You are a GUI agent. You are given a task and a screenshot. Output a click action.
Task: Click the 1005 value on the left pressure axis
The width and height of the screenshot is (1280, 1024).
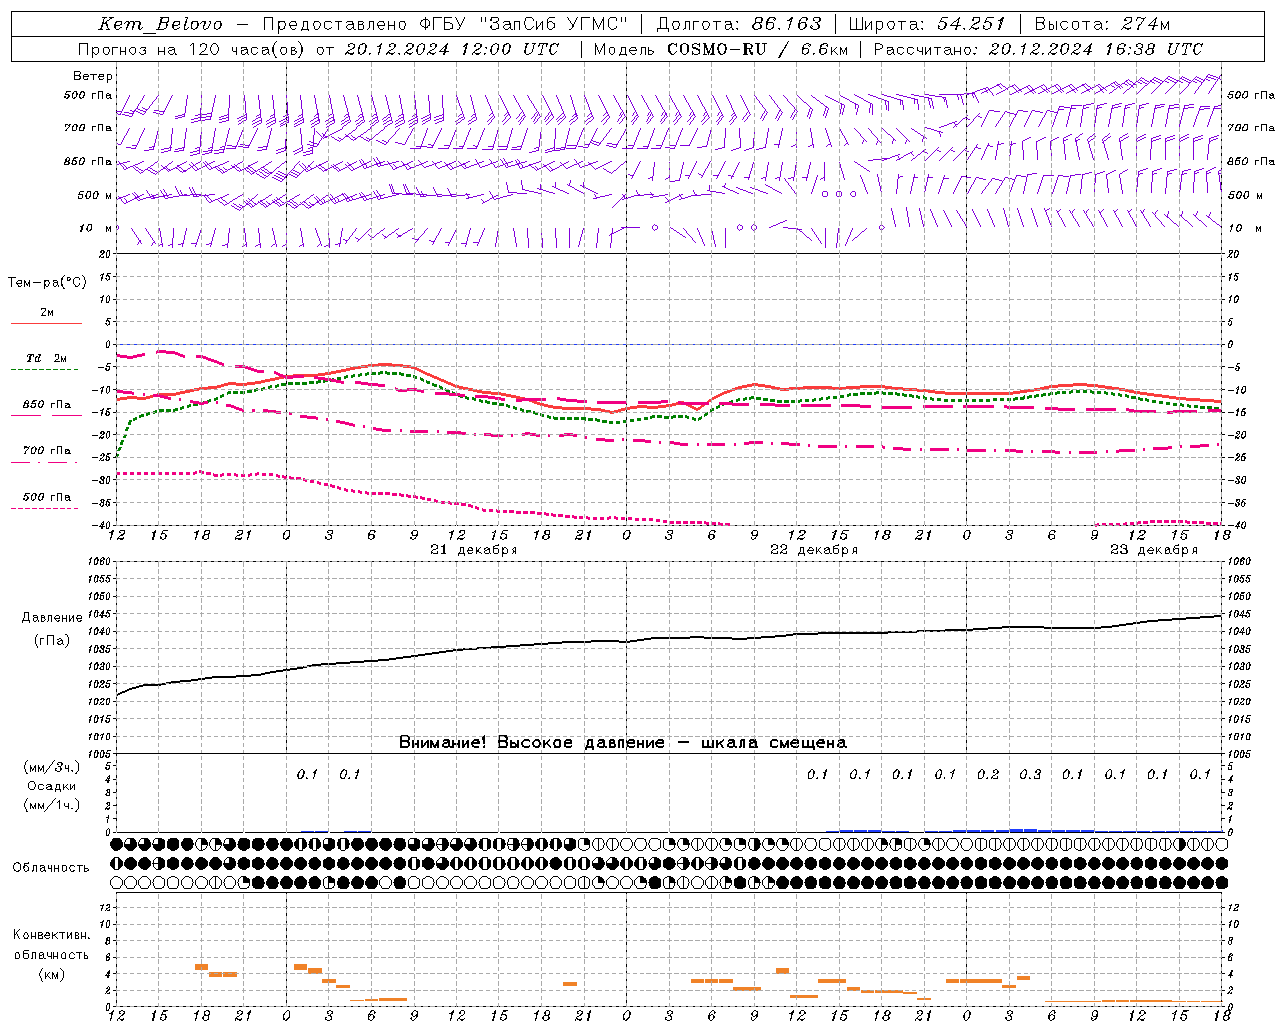click(x=97, y=753)
